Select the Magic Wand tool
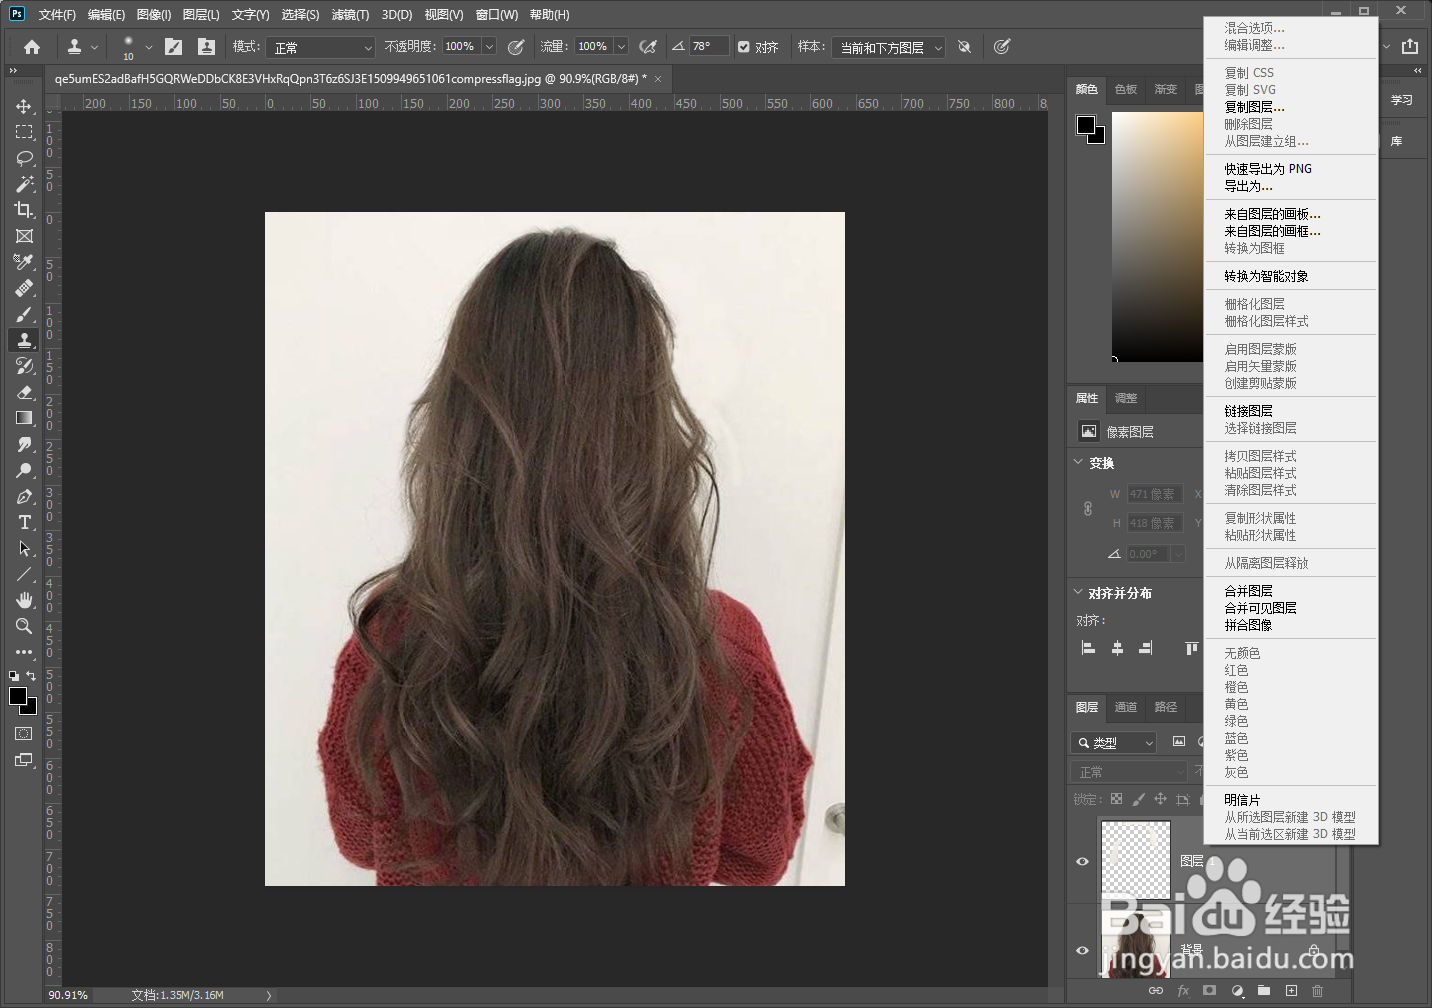 24,184
